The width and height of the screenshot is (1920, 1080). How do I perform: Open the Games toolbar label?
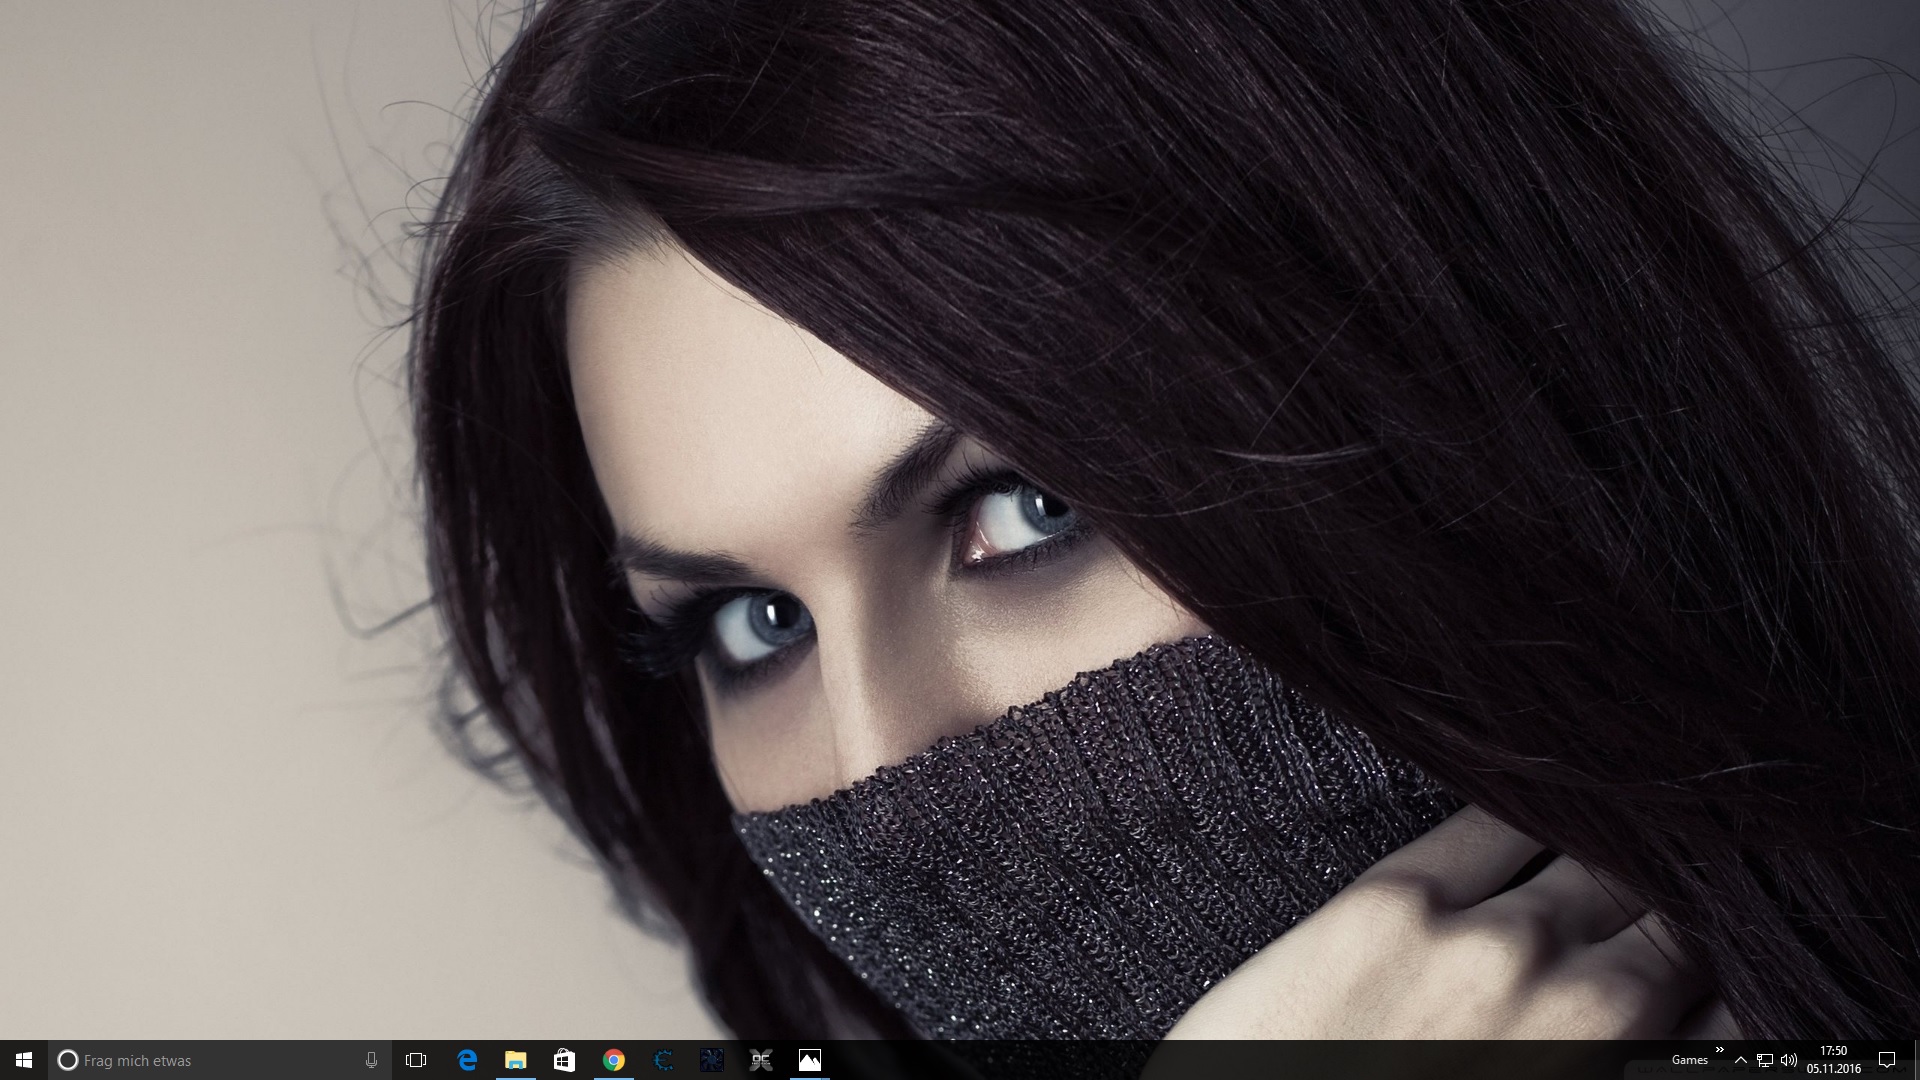coord(1689,1060)
